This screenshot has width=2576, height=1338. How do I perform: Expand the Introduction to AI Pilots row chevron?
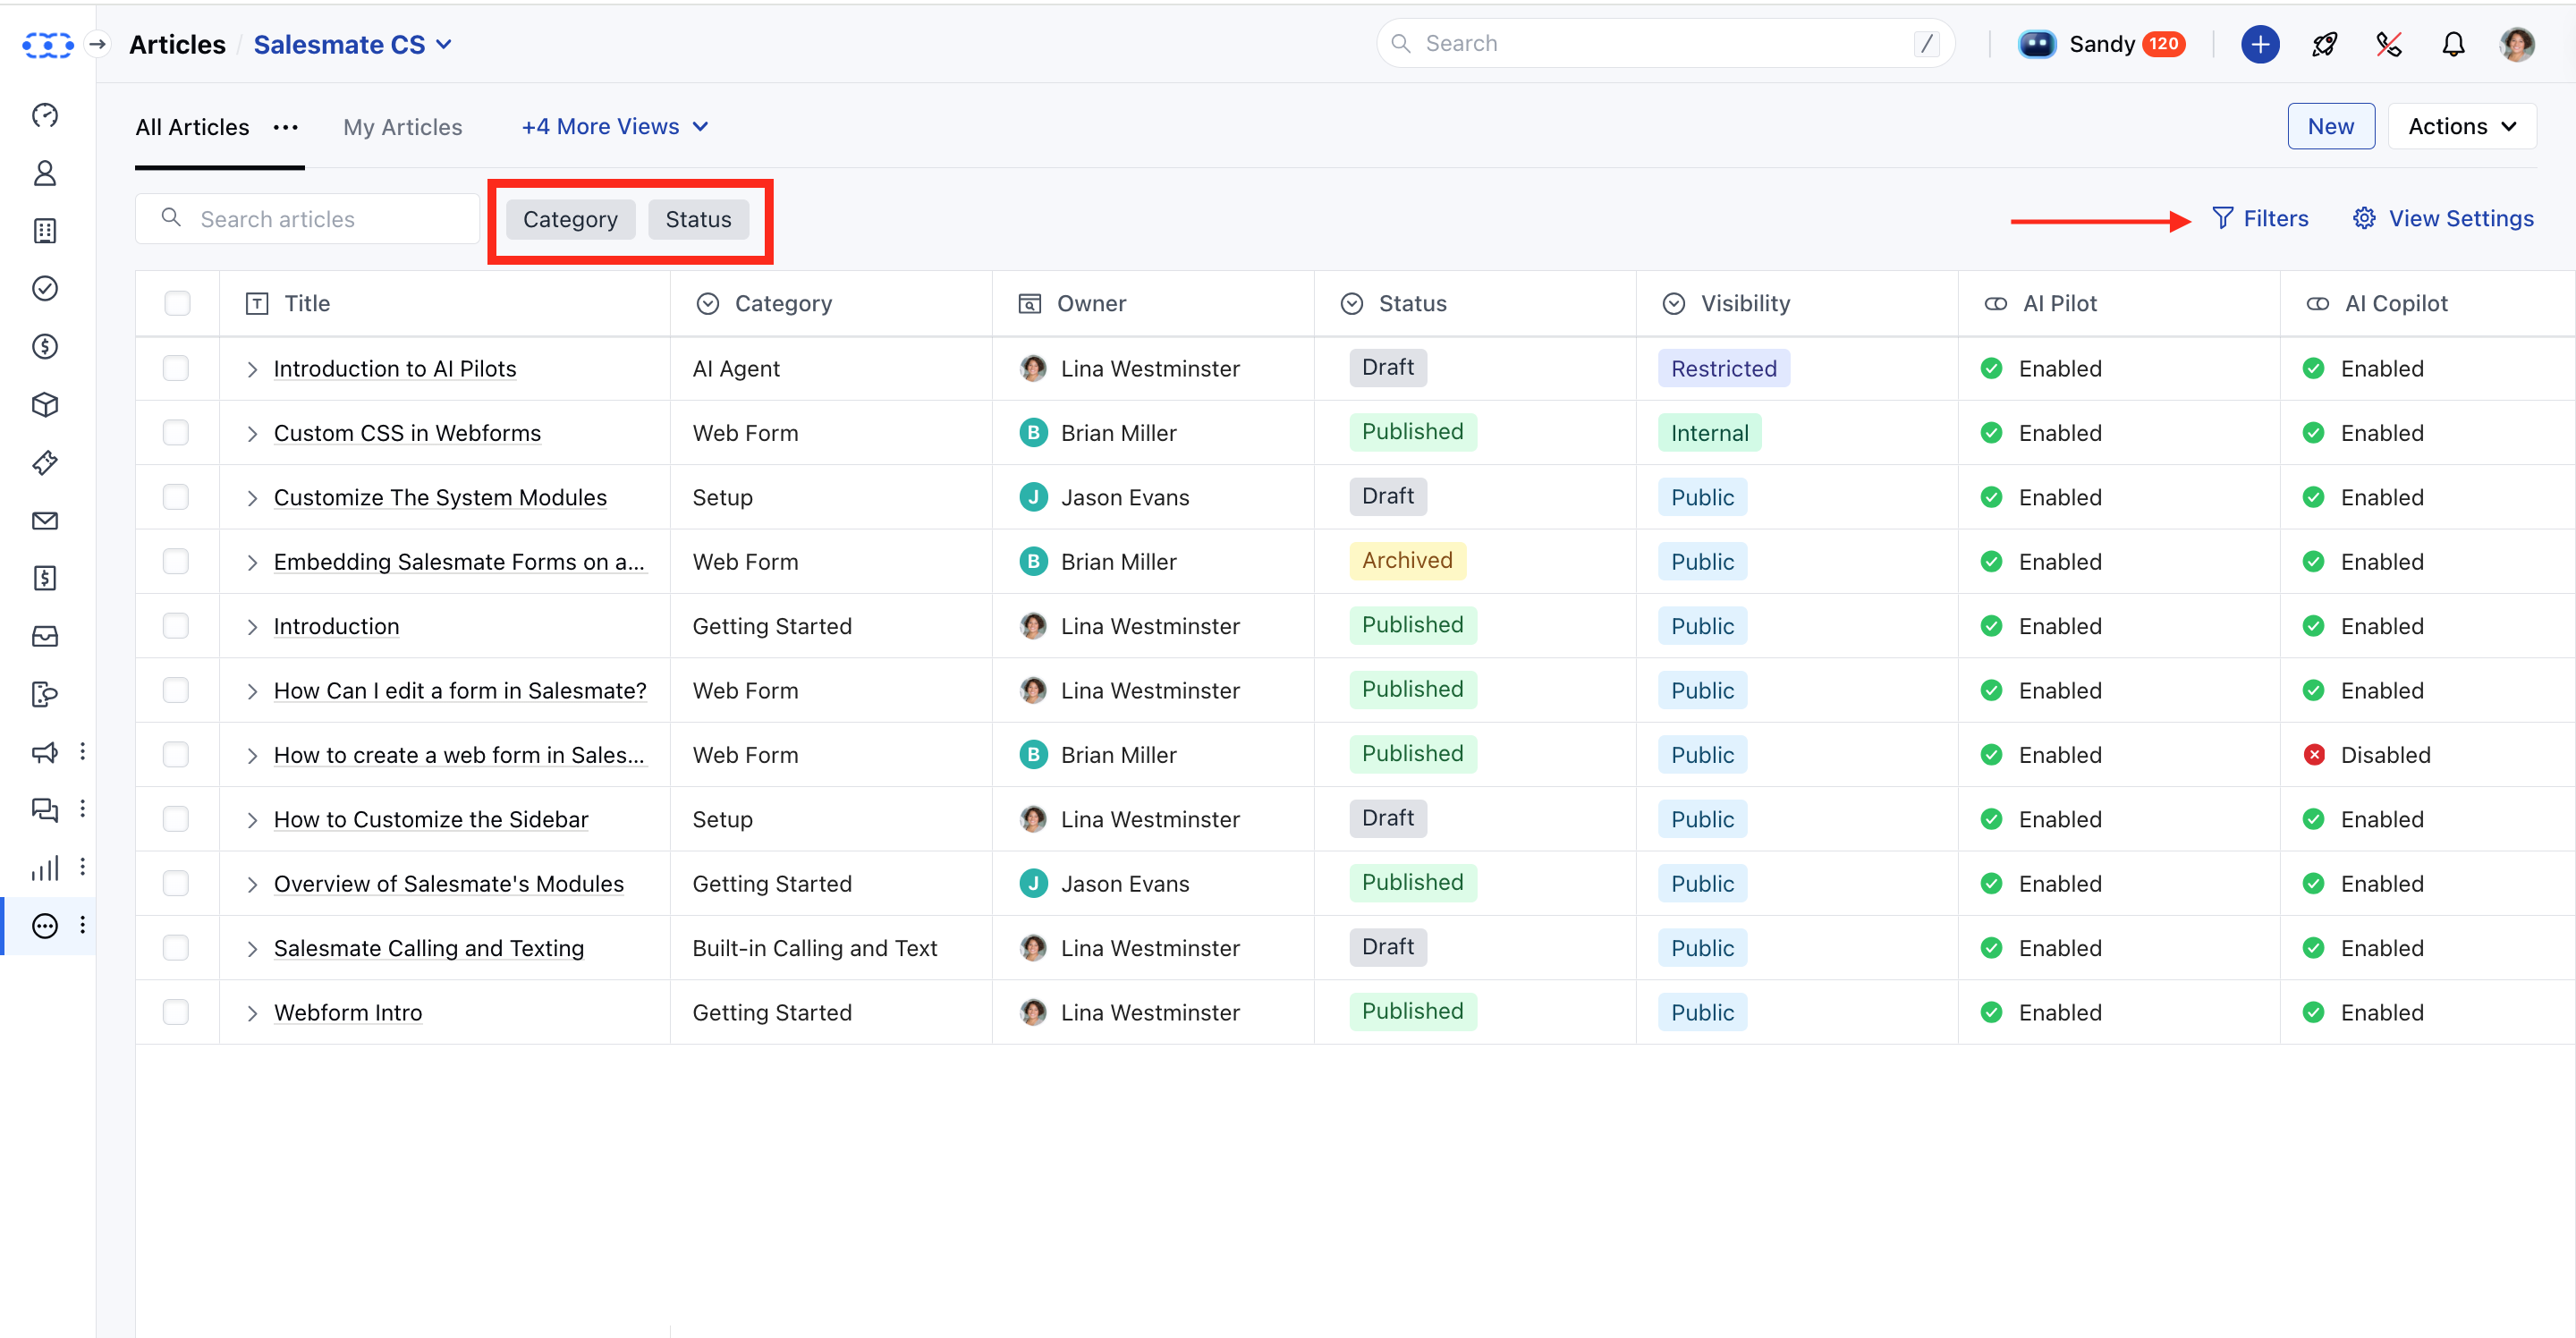coord(252,369)
